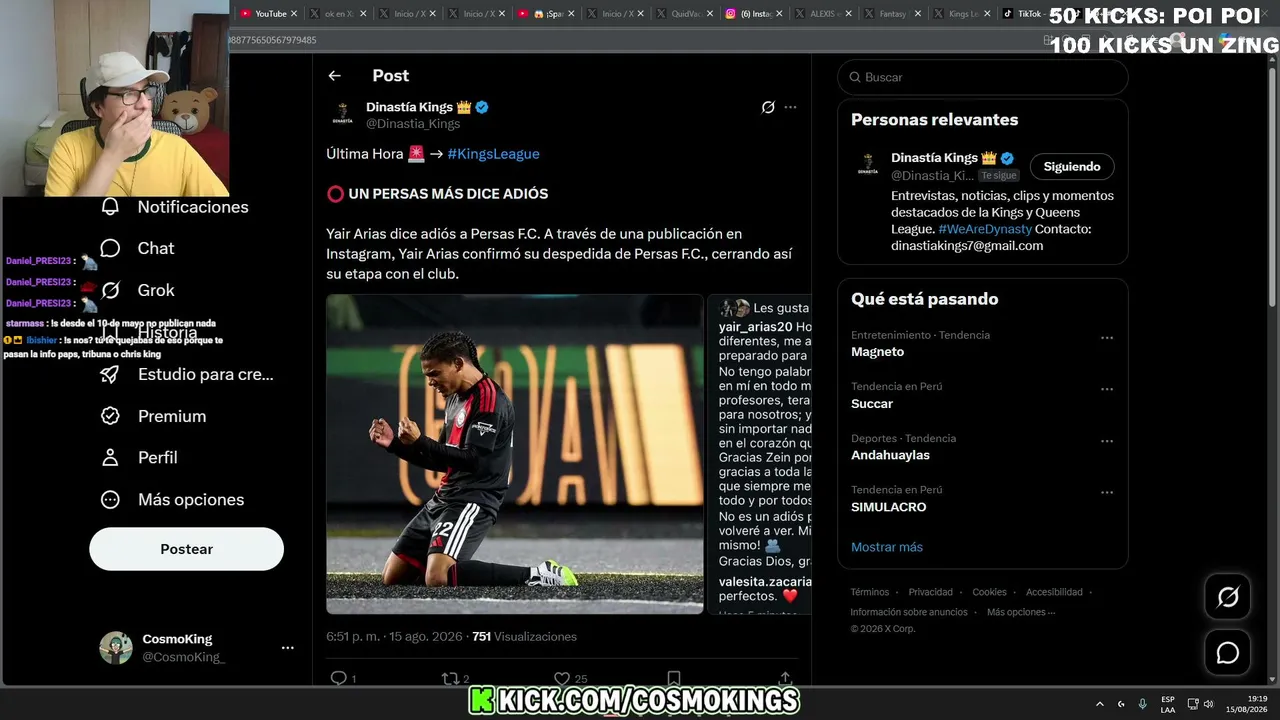Open the Yair Arias kneeling photo
1280x720 pixels.
(515, 454)
